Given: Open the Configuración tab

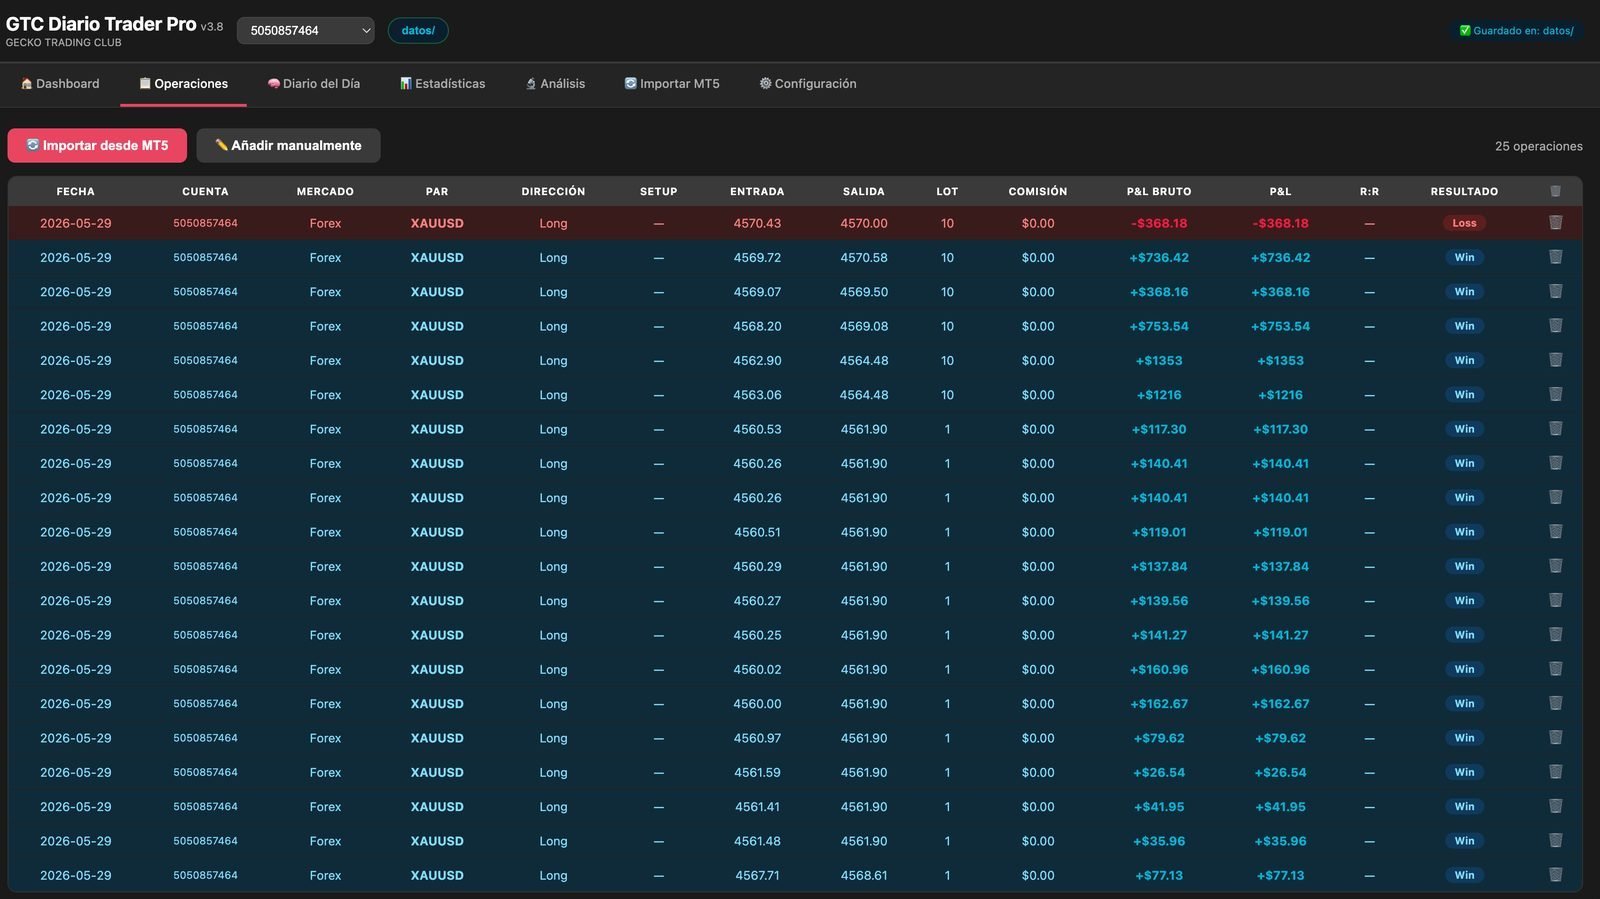Looking at the screenshot, I should coord(808,84).
